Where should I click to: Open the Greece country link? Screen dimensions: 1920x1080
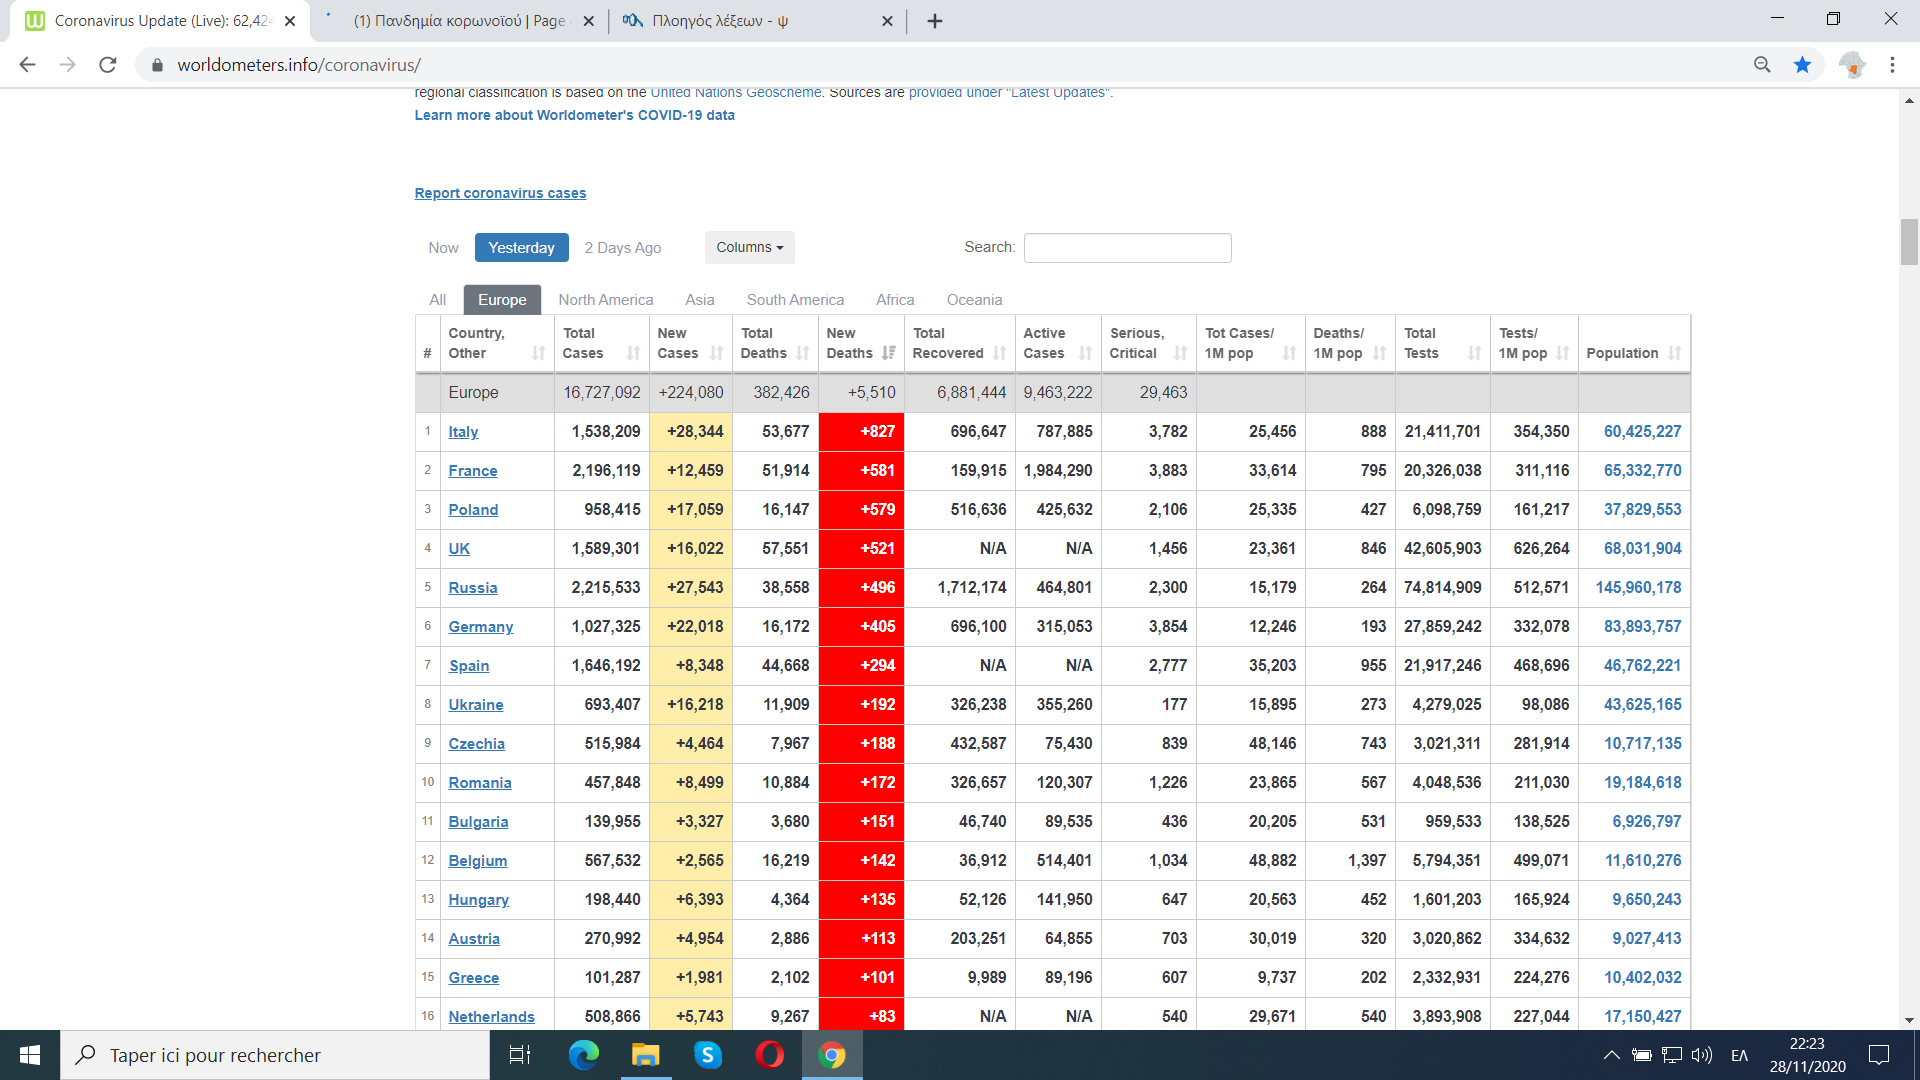point(473,978)
